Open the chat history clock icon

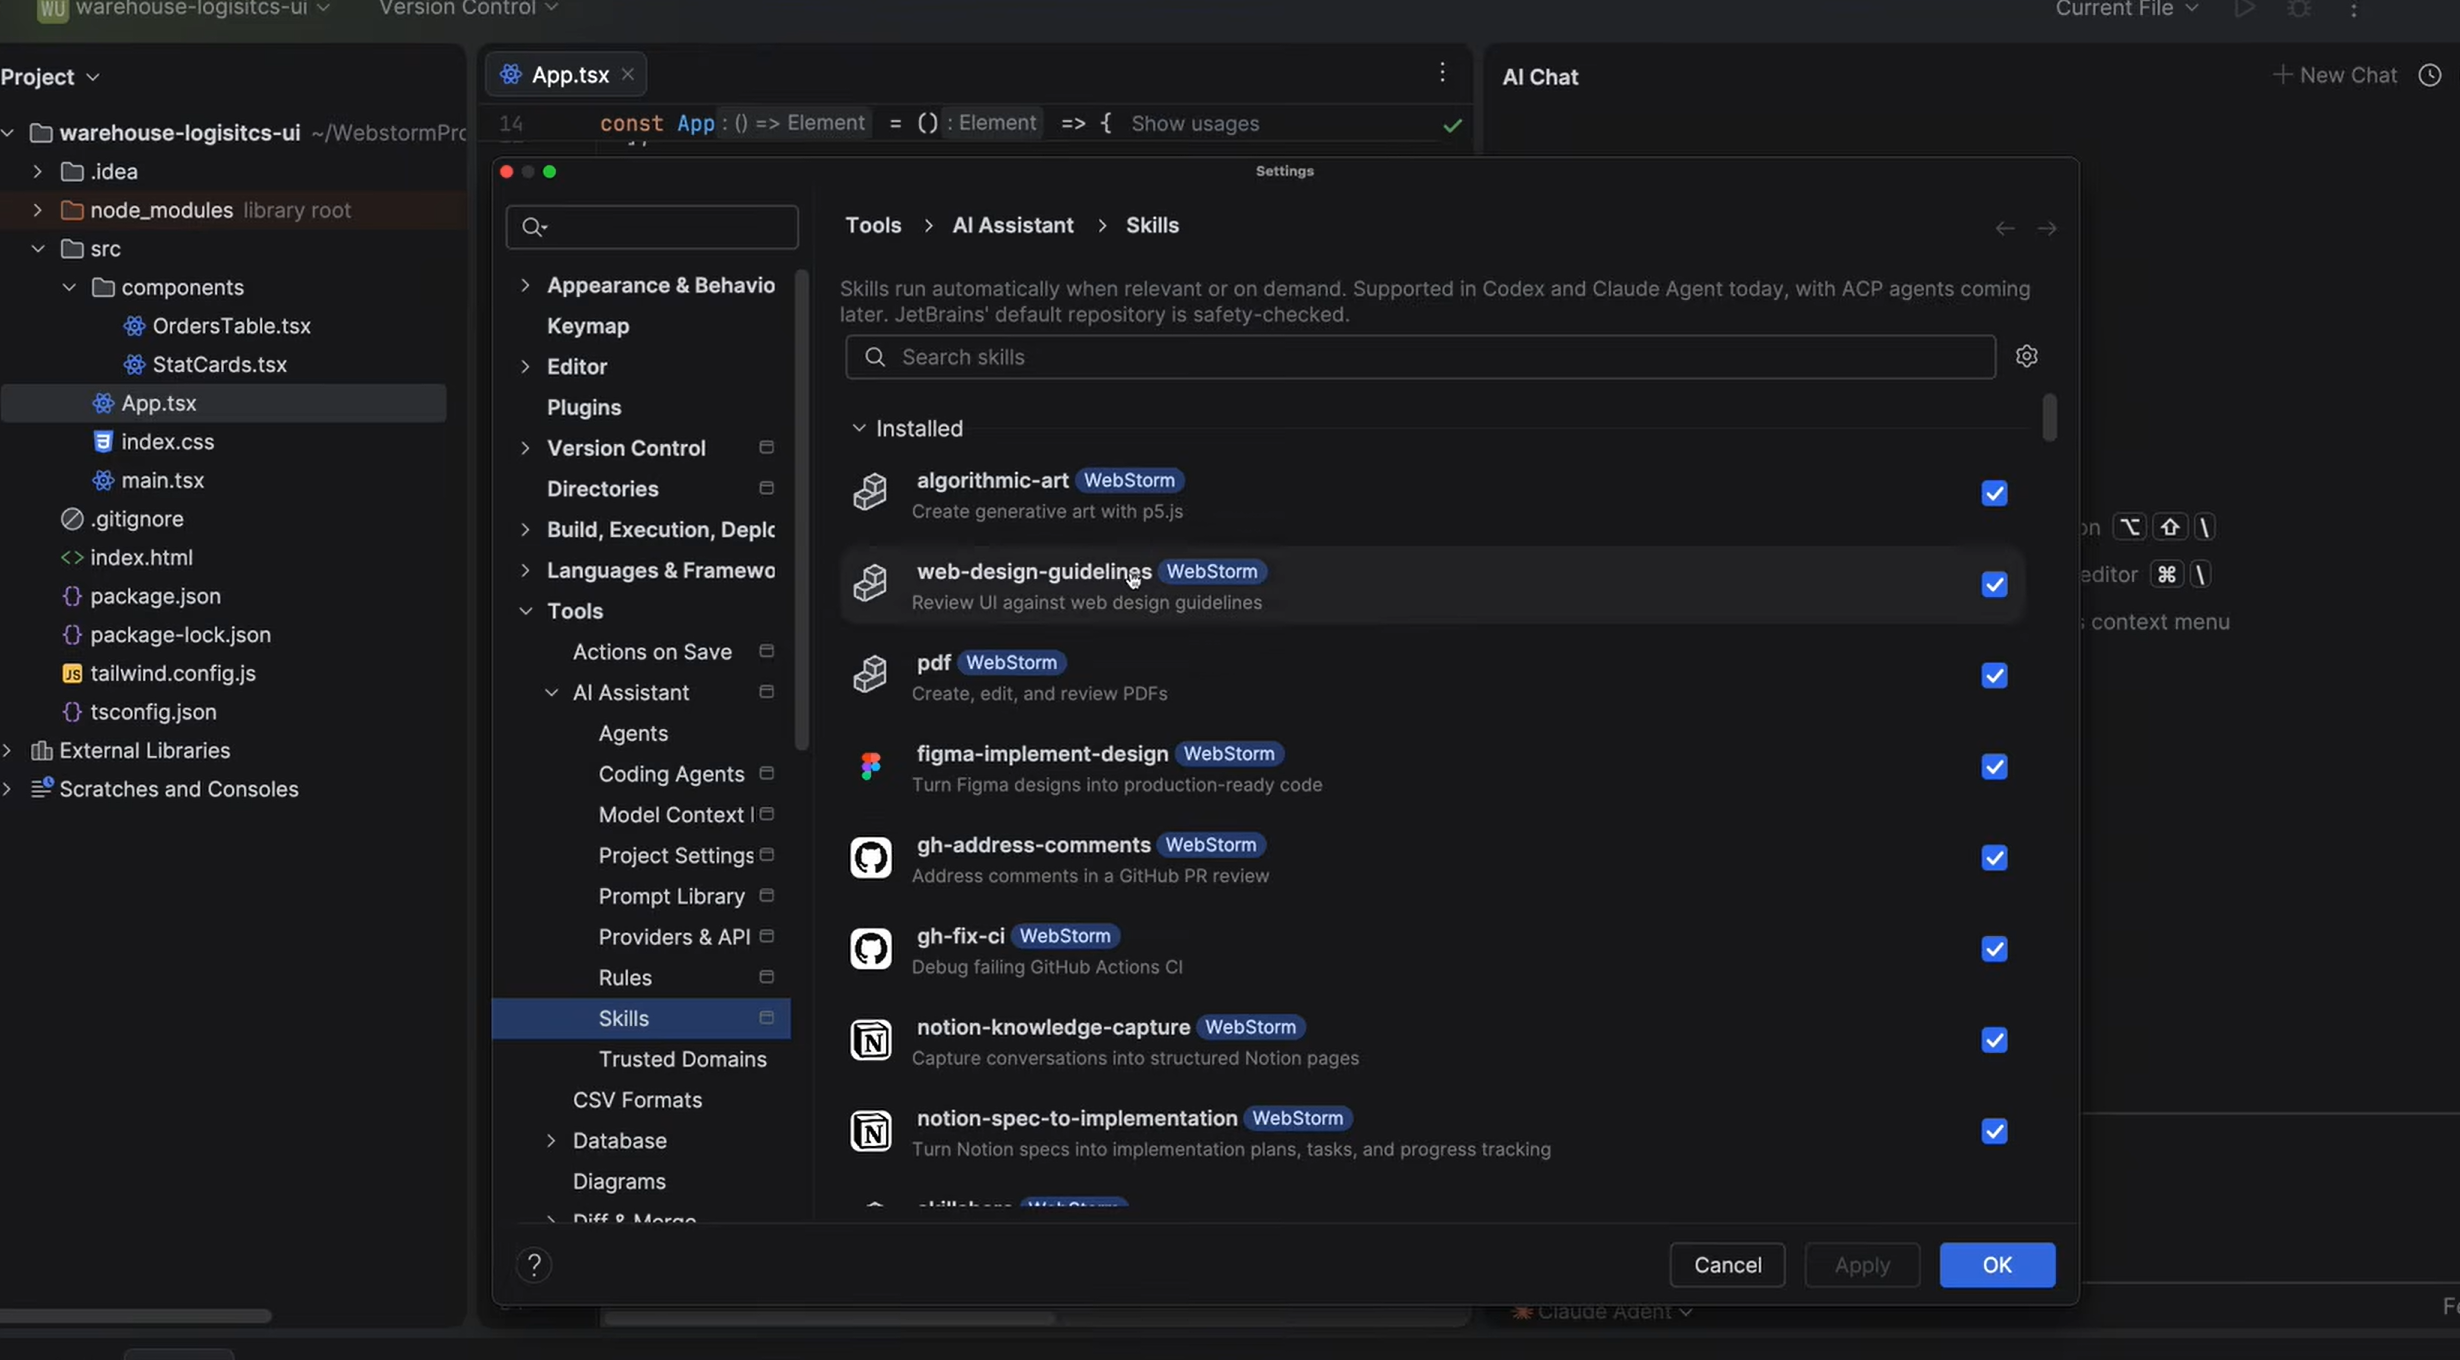coord(2429,75)
